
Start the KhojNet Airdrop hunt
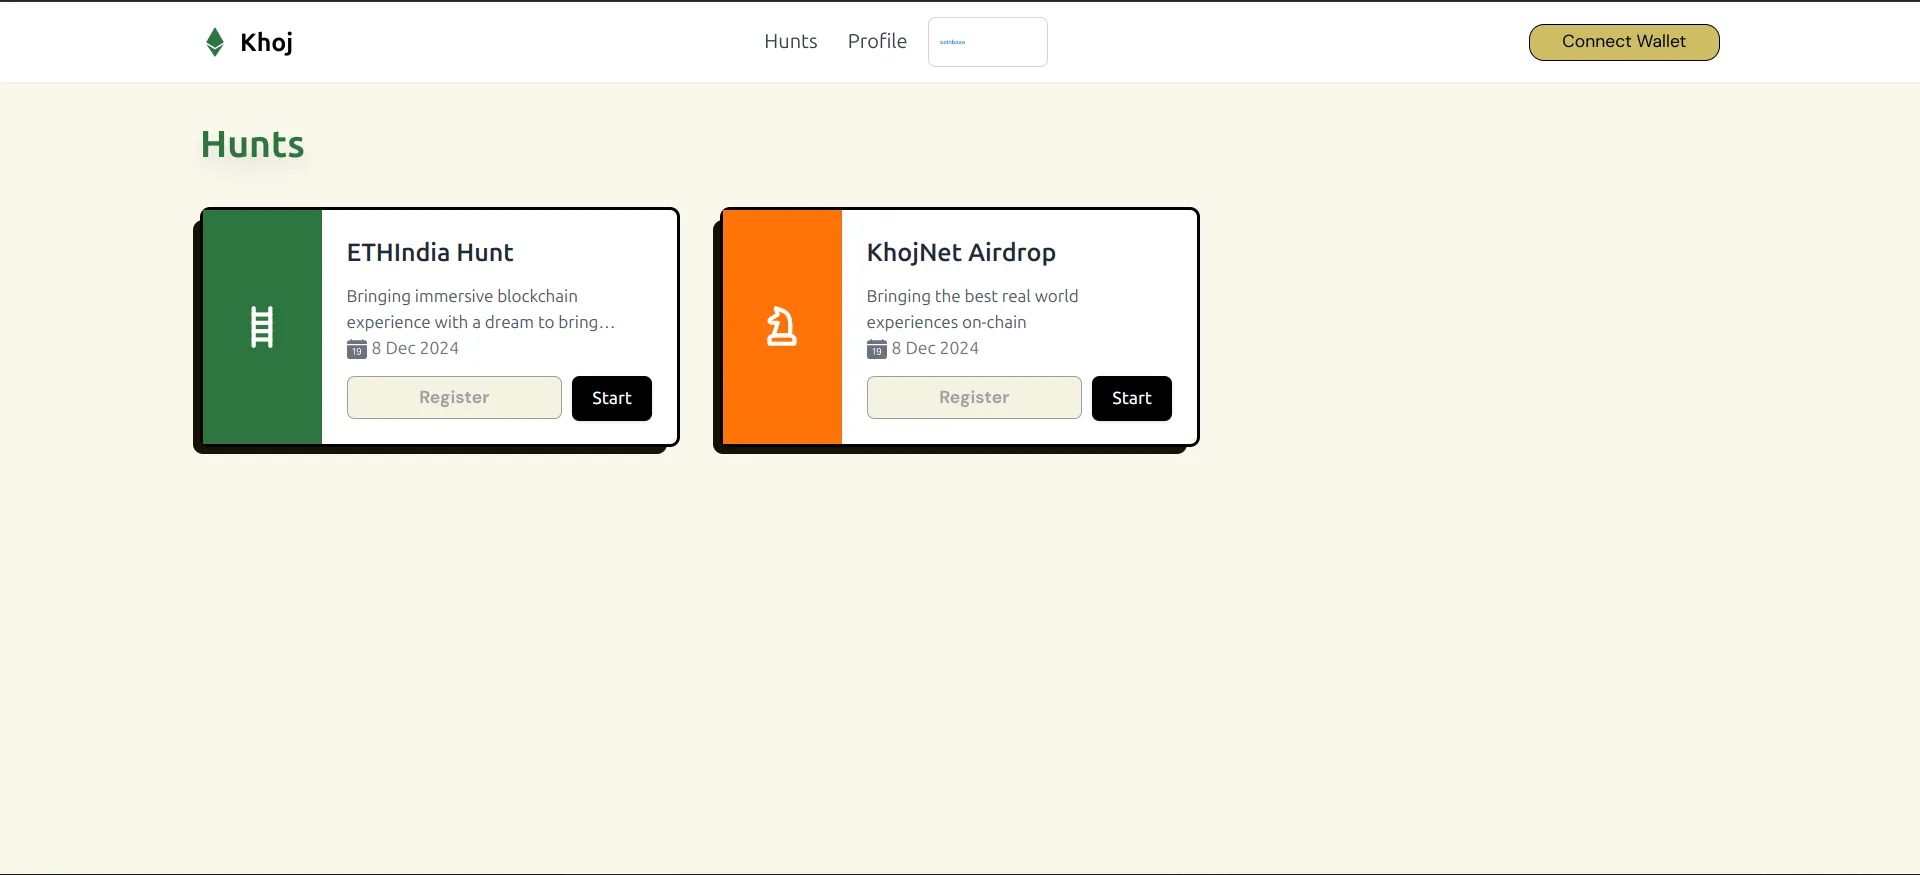click(x=1131, y=398)
